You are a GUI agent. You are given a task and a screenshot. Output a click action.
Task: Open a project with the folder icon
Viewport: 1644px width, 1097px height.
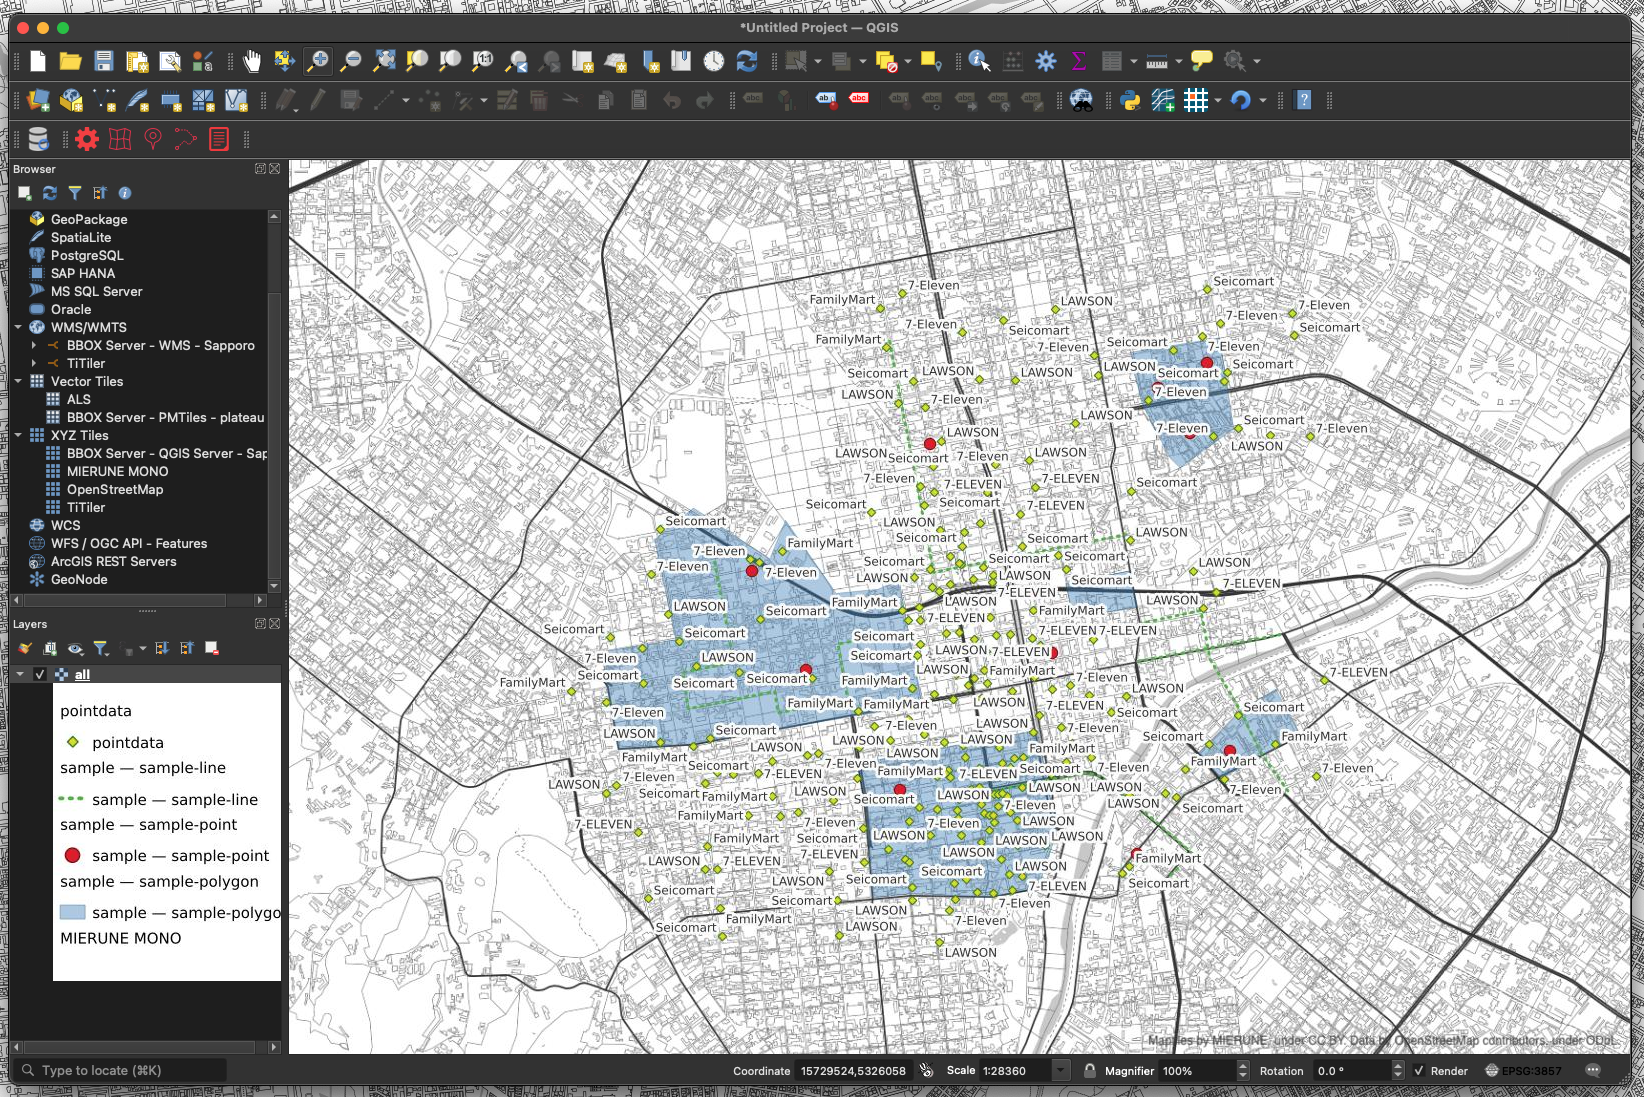70,62
